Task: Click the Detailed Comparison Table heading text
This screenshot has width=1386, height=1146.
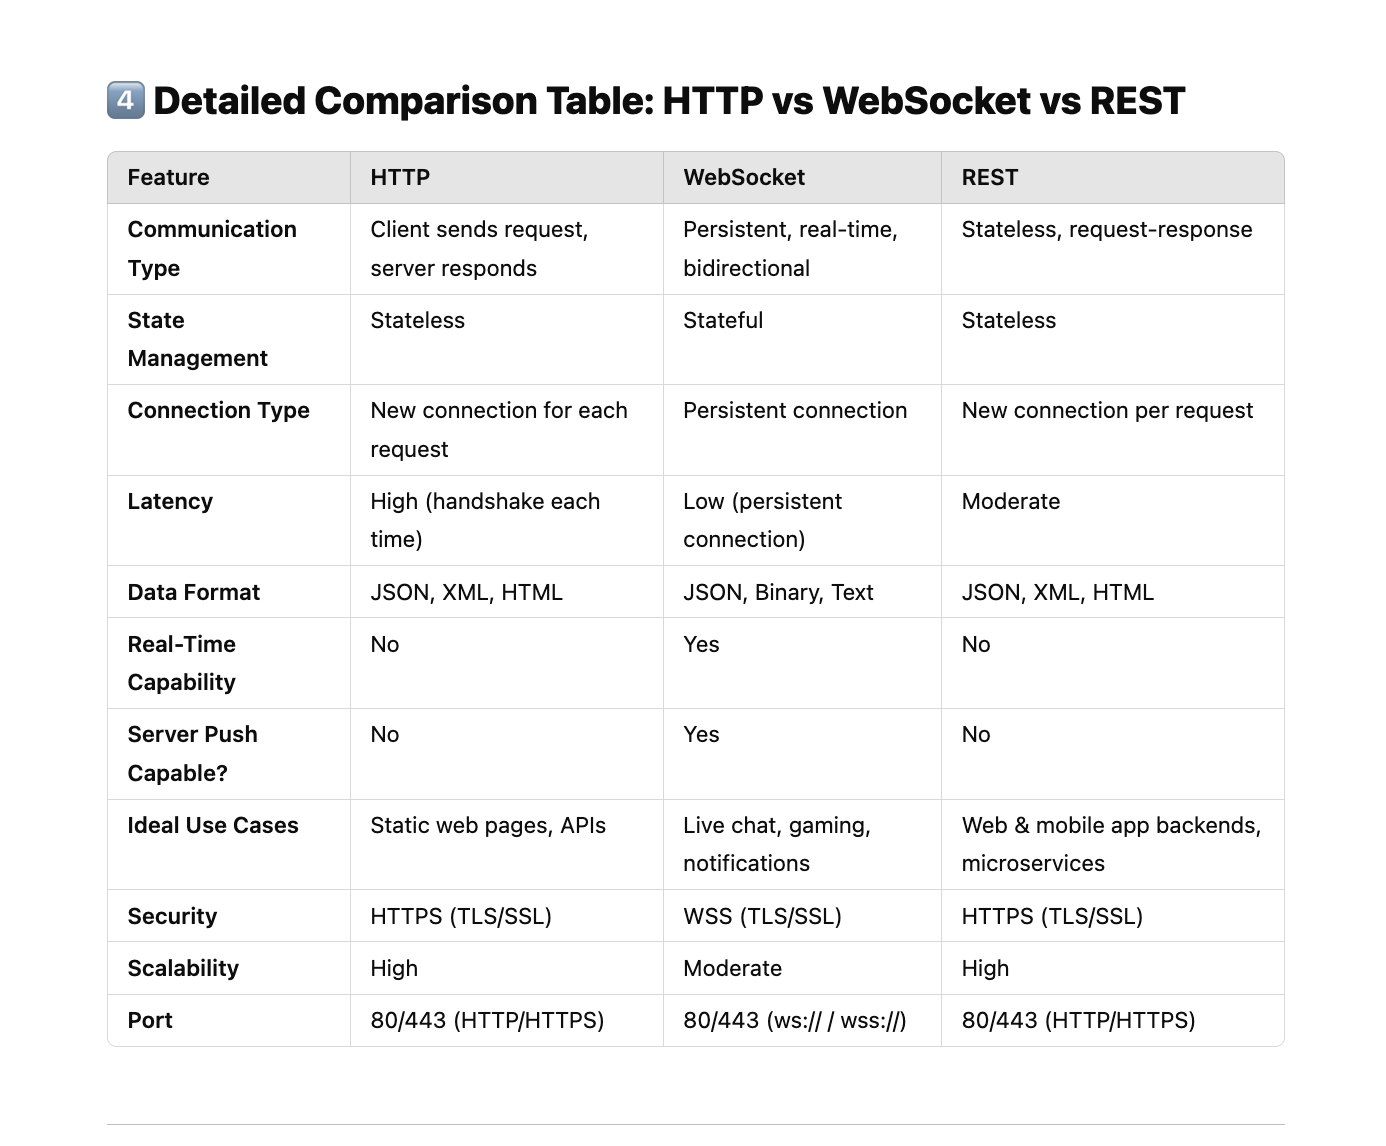Action: (668, 101)
